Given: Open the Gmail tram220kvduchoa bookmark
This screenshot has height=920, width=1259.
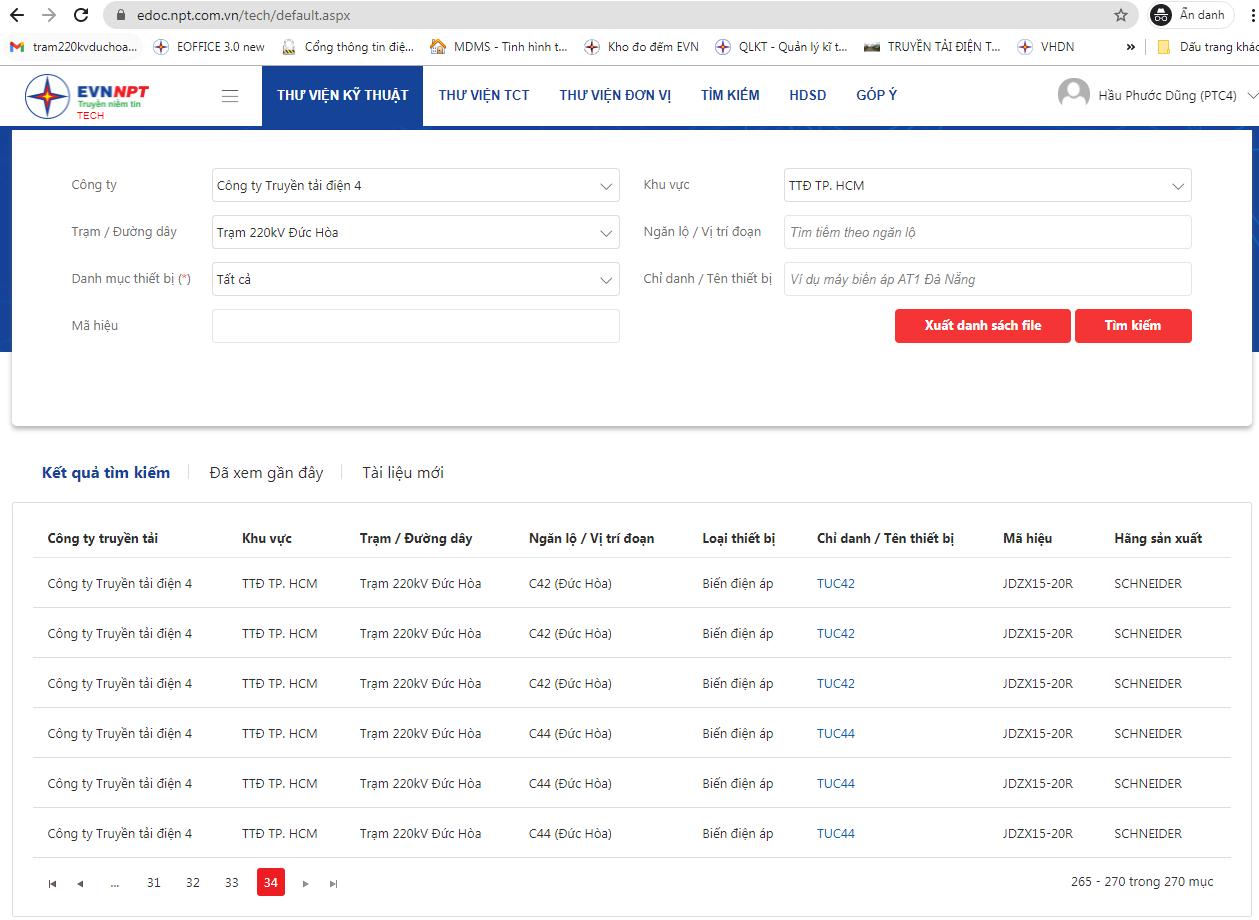Looking at the screenshot, I should click(74, 47).
